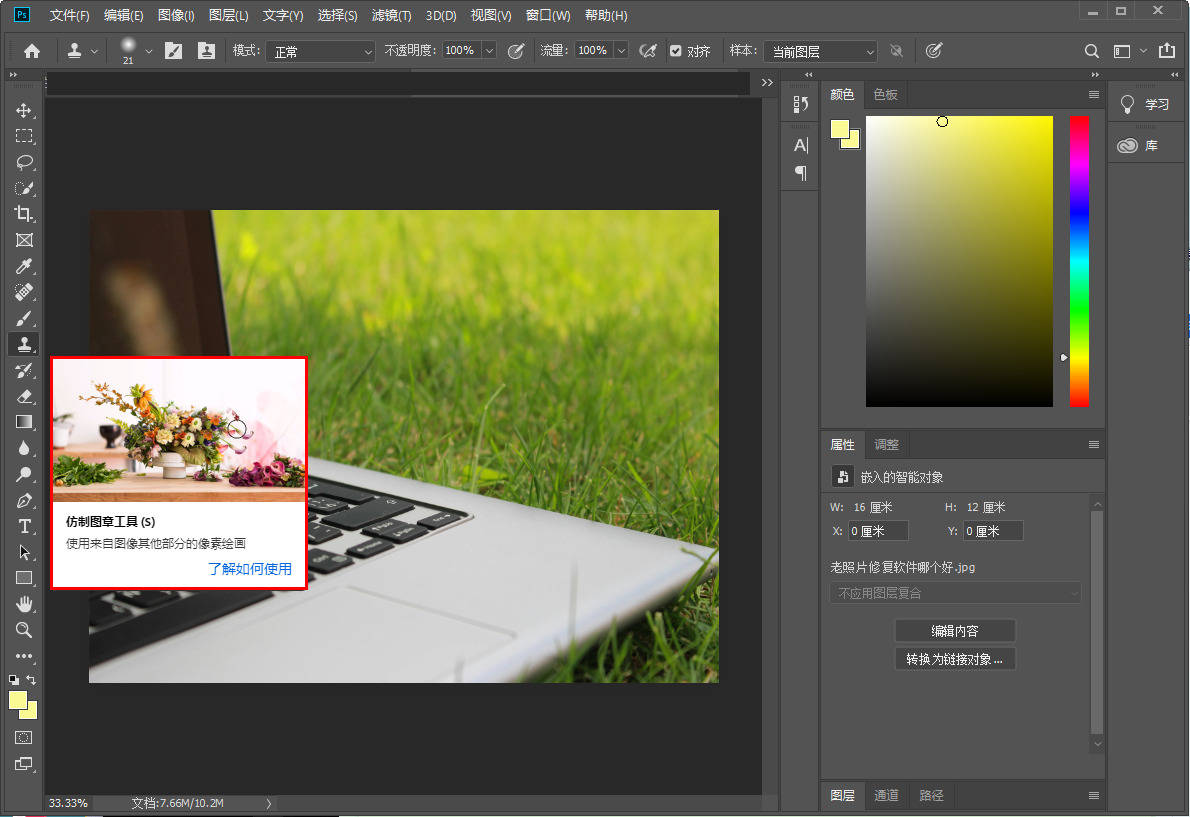
Task: Select the Eyedropper tool
Action: point(24,266)
